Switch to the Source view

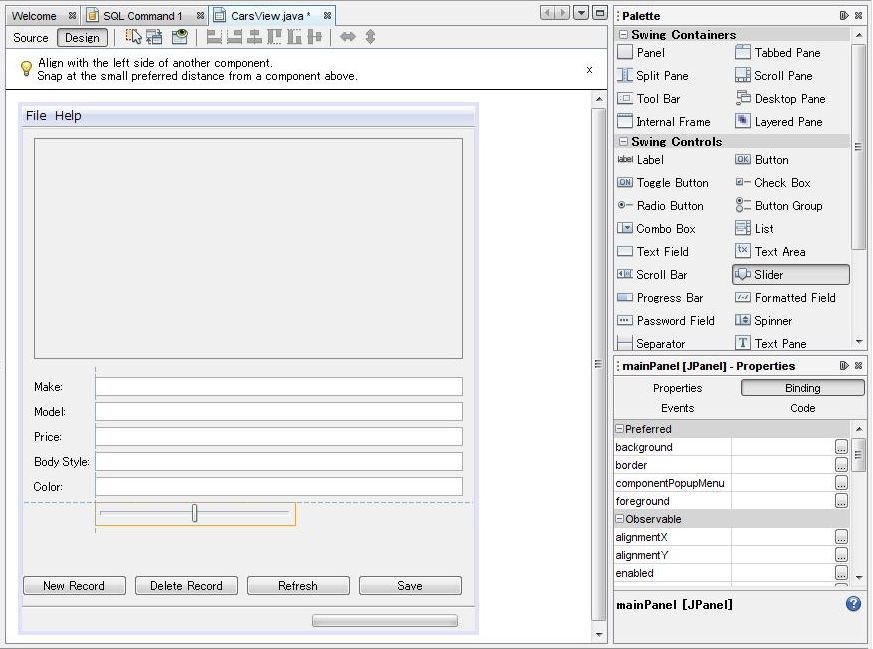31,38
